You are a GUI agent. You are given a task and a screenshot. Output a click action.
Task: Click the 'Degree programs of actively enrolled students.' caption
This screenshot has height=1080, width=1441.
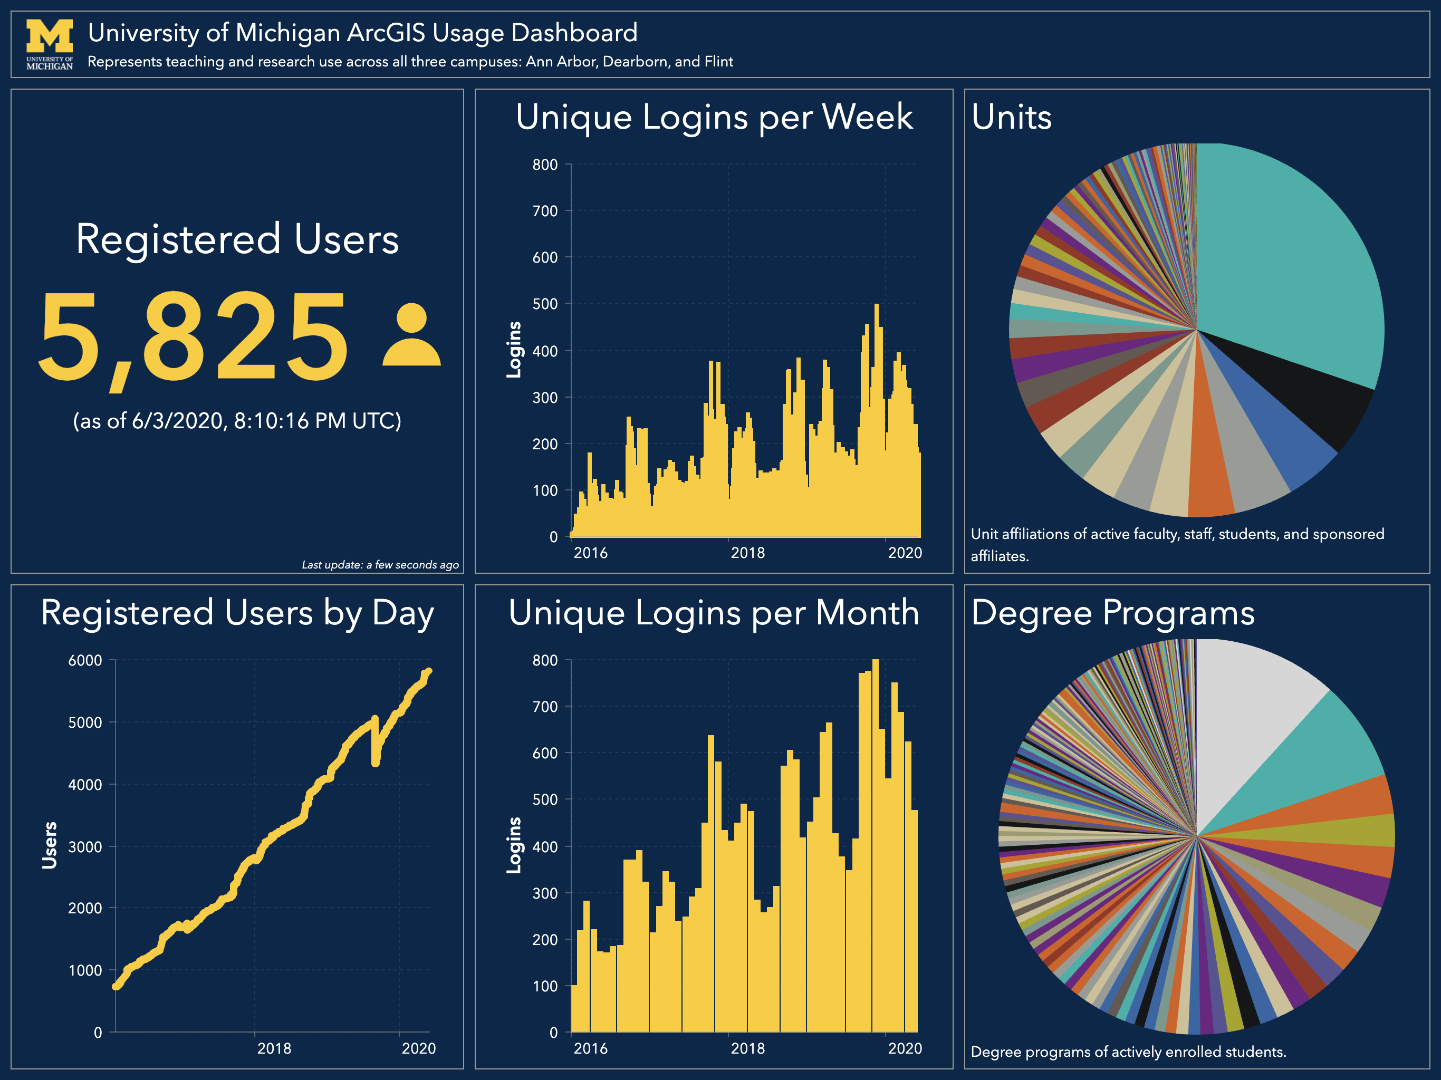(x=1129, y=1052)
